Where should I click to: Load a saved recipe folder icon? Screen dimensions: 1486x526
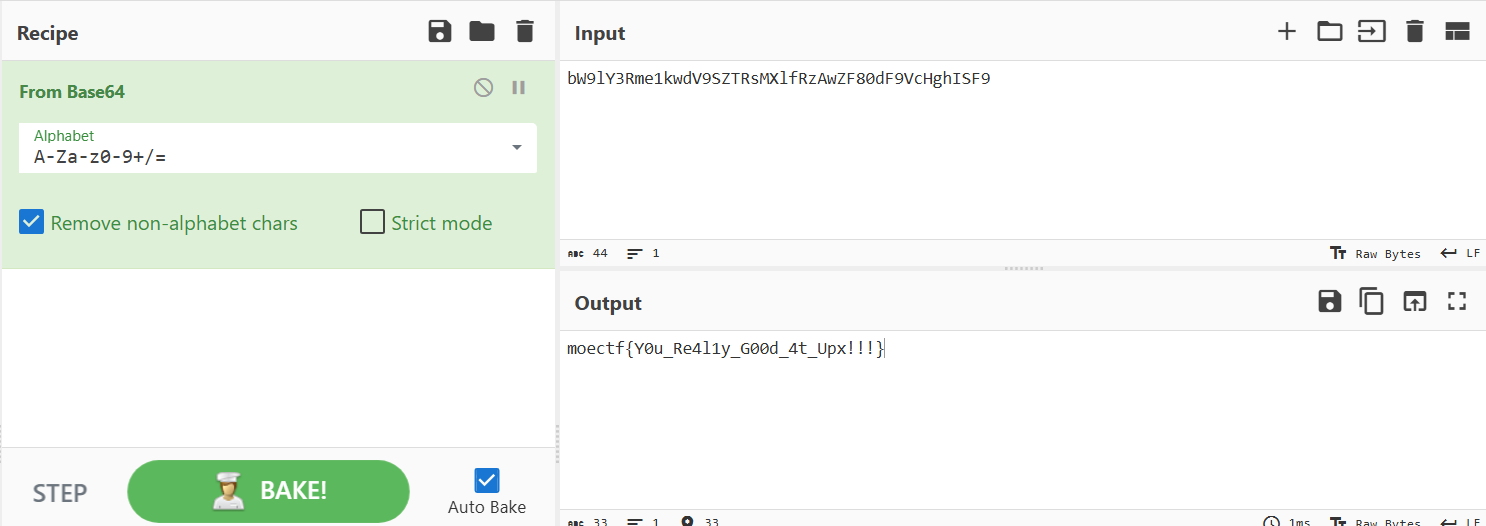pyautogui.click(x=482, y=32)
